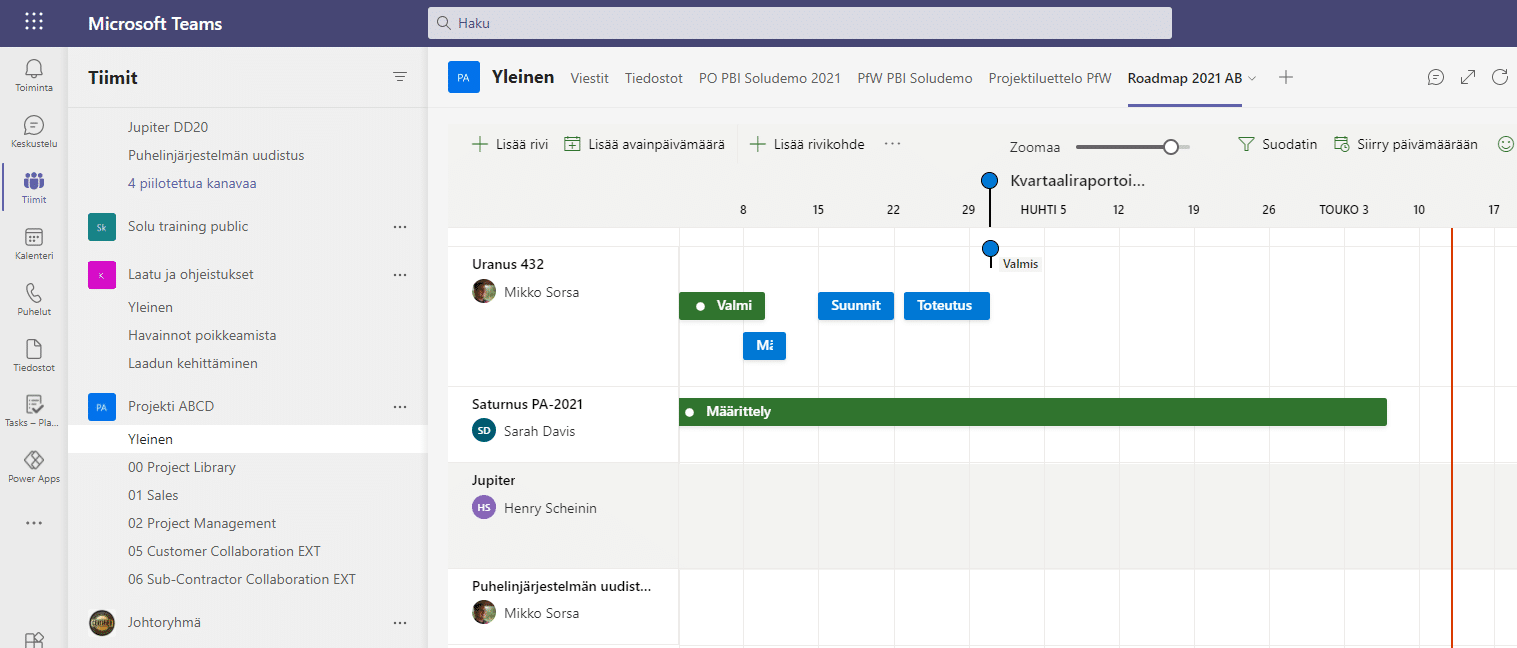Open Keskustelu chat icon in sidebar
1517x648 pixels.
[x=34, y=126]
